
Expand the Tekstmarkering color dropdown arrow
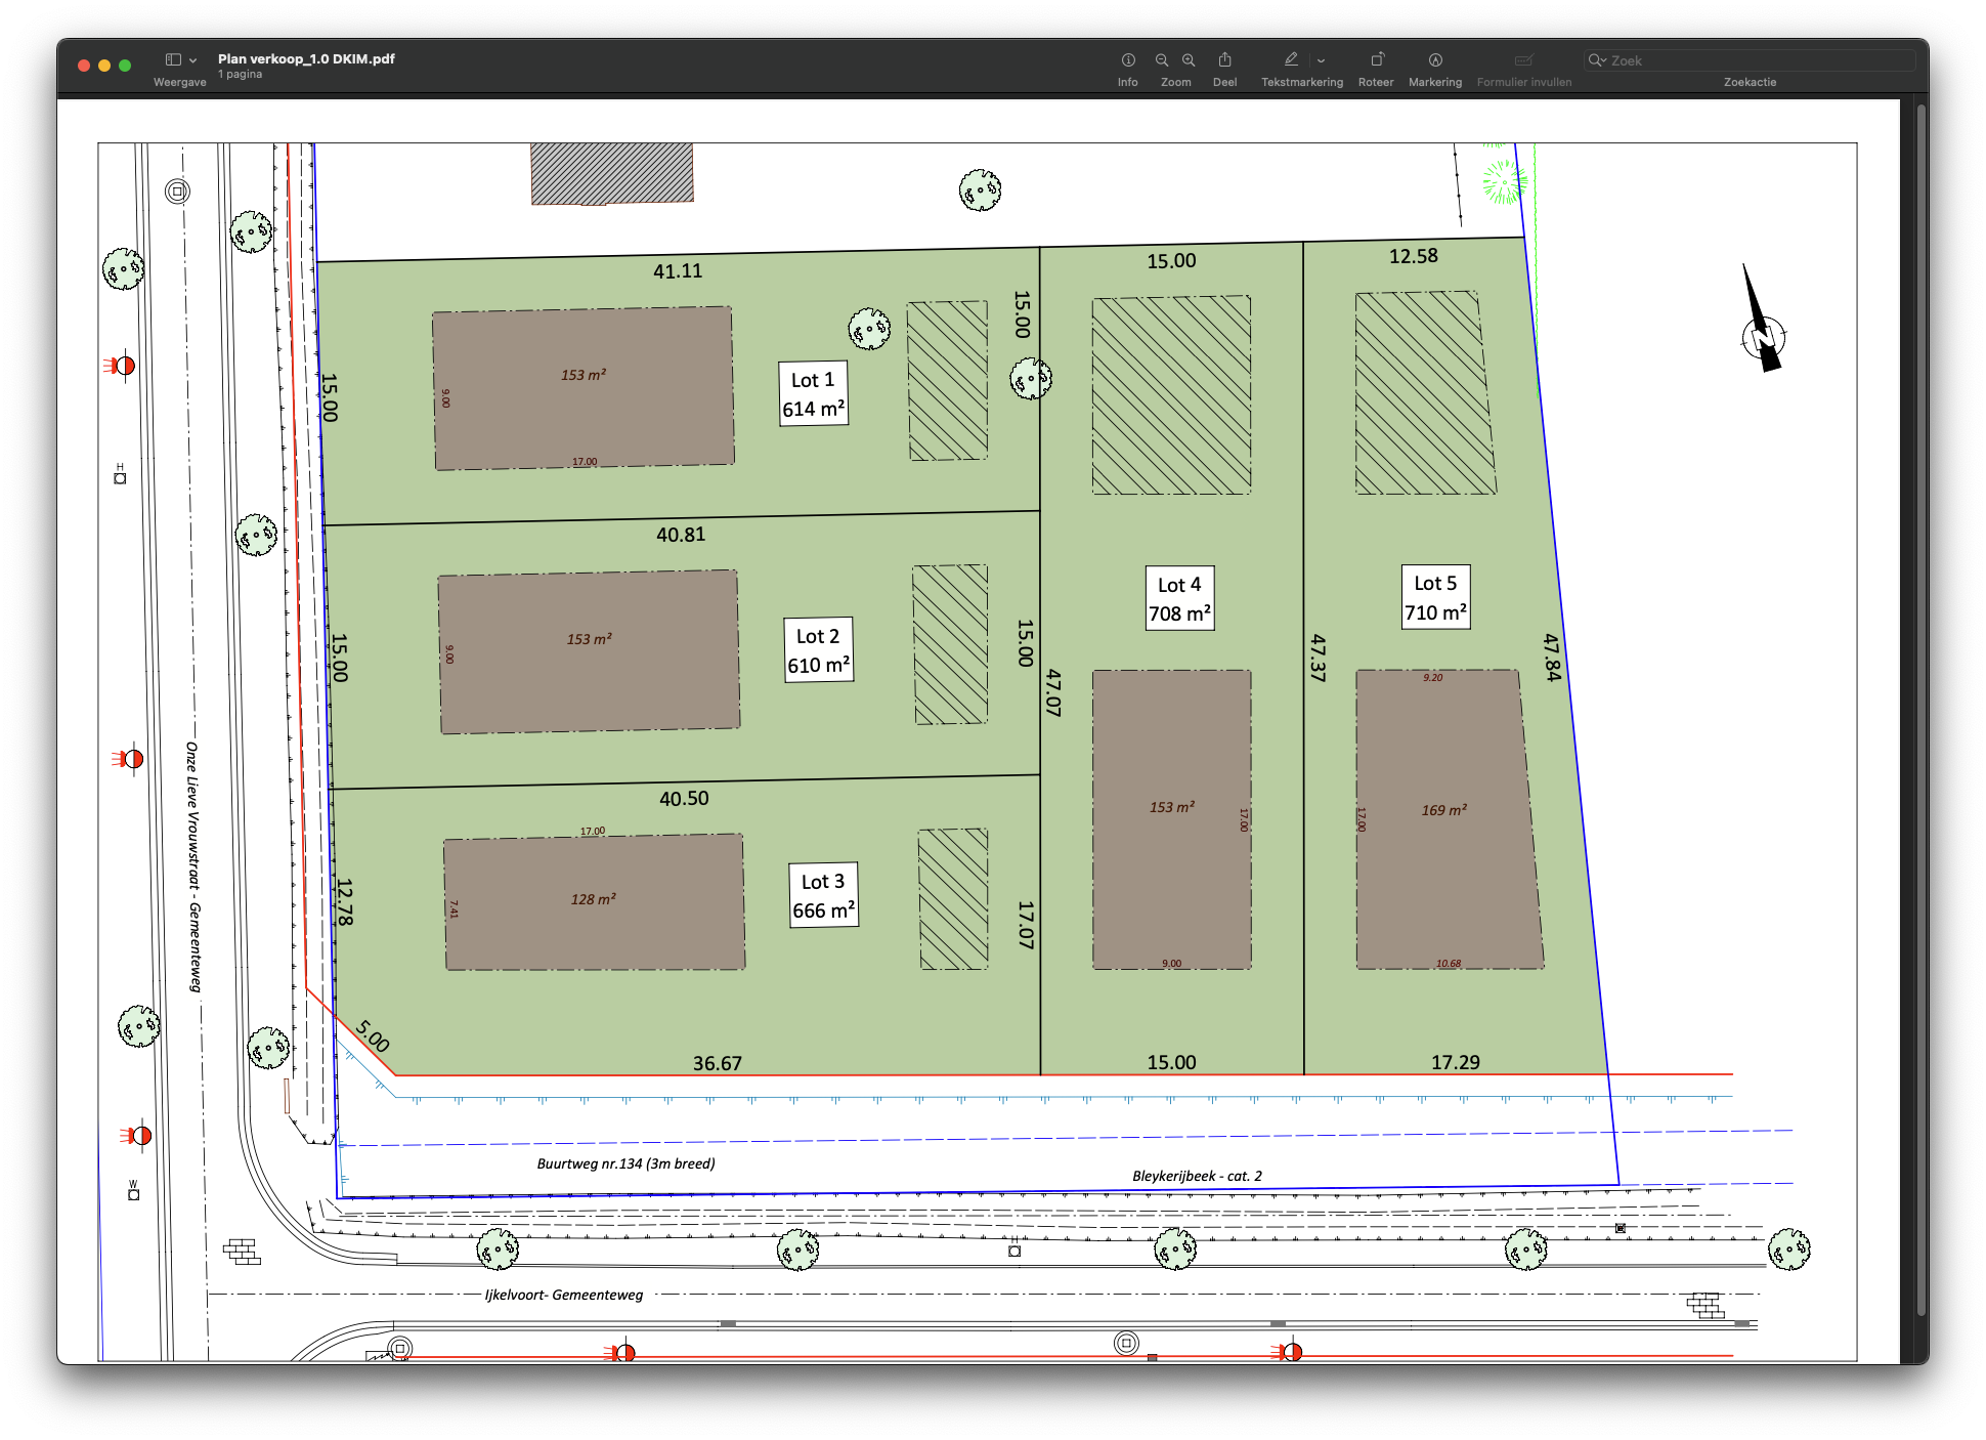click(x=1322, y=59)
